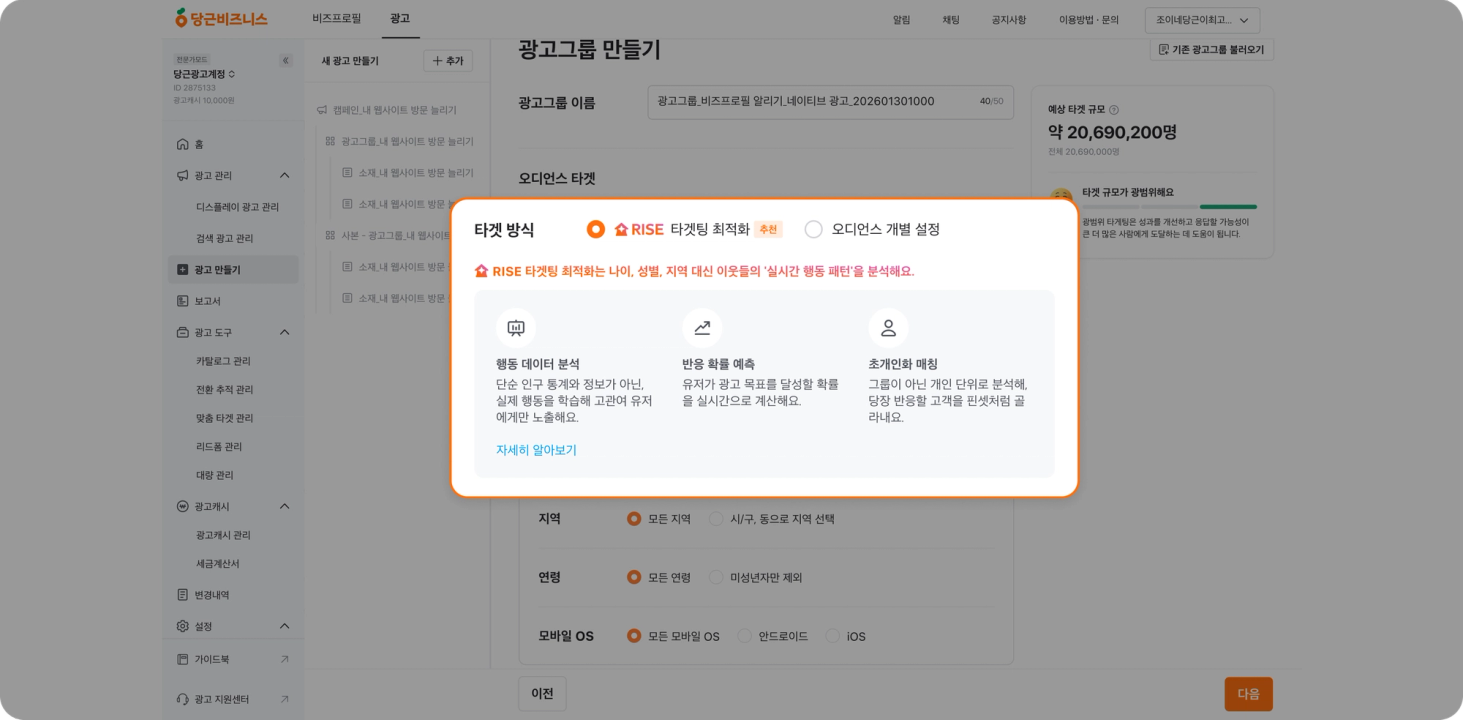The image size is (1463, 720).
Task: Click the gear icon beside 설정
Action: pyautogui.click(x=182, y=626)
